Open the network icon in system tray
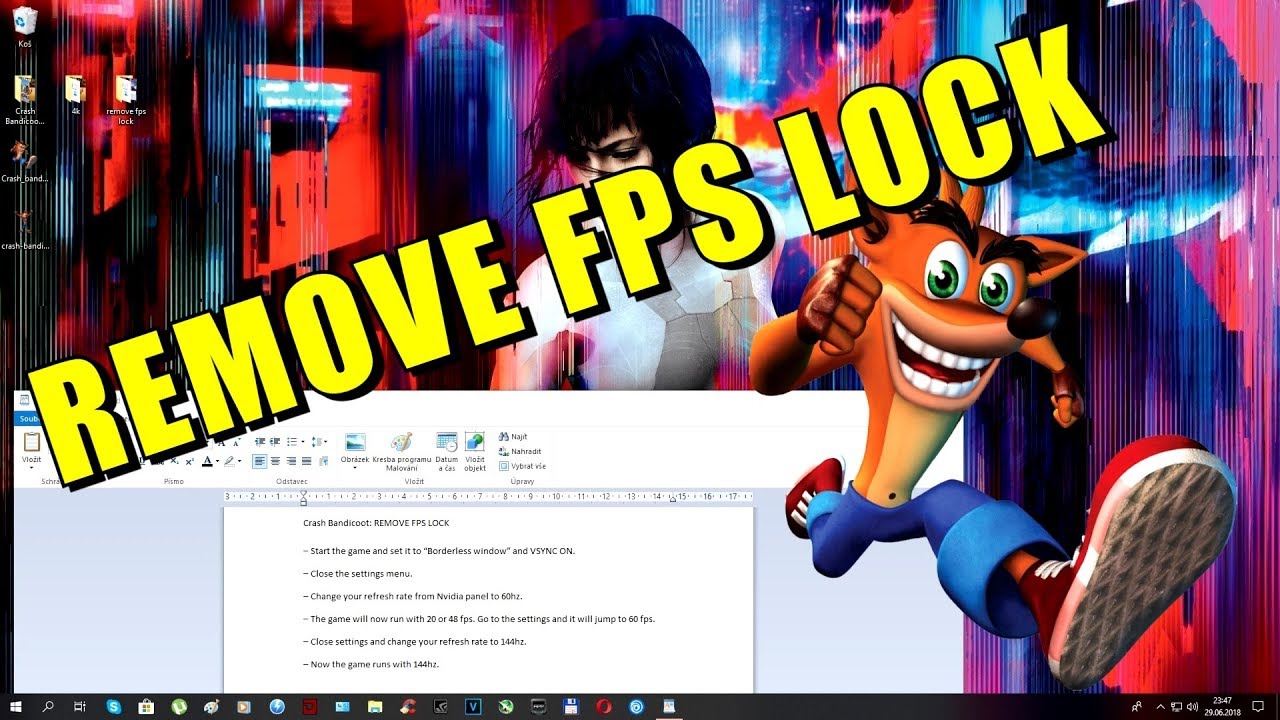This screenshot has height=720, width=1280. 1176,707
